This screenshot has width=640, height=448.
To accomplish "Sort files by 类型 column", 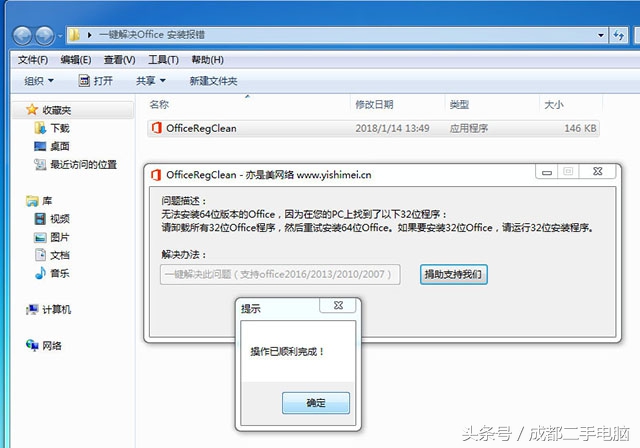I will [x=459, y=105].
